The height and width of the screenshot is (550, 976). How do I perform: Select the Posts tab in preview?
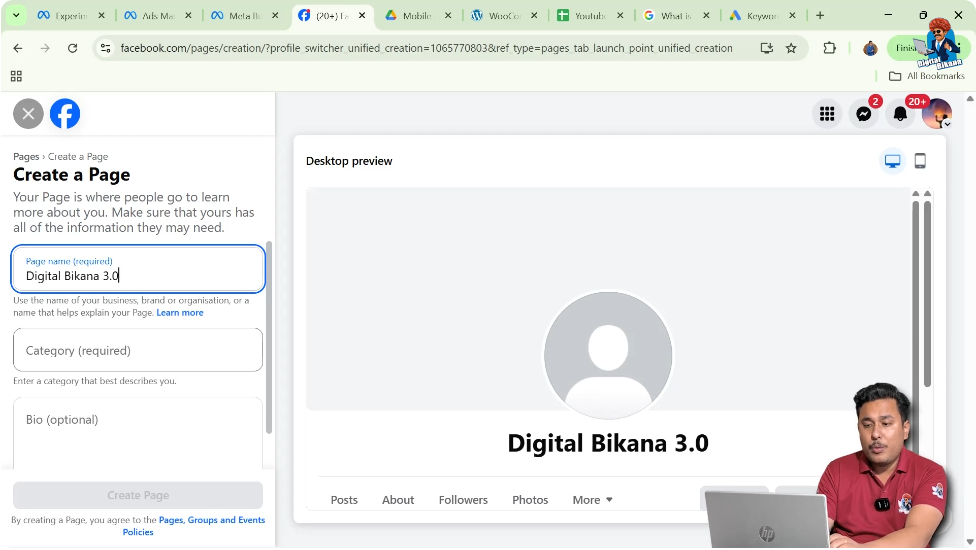pyautogui.click(x=344, y=500)
